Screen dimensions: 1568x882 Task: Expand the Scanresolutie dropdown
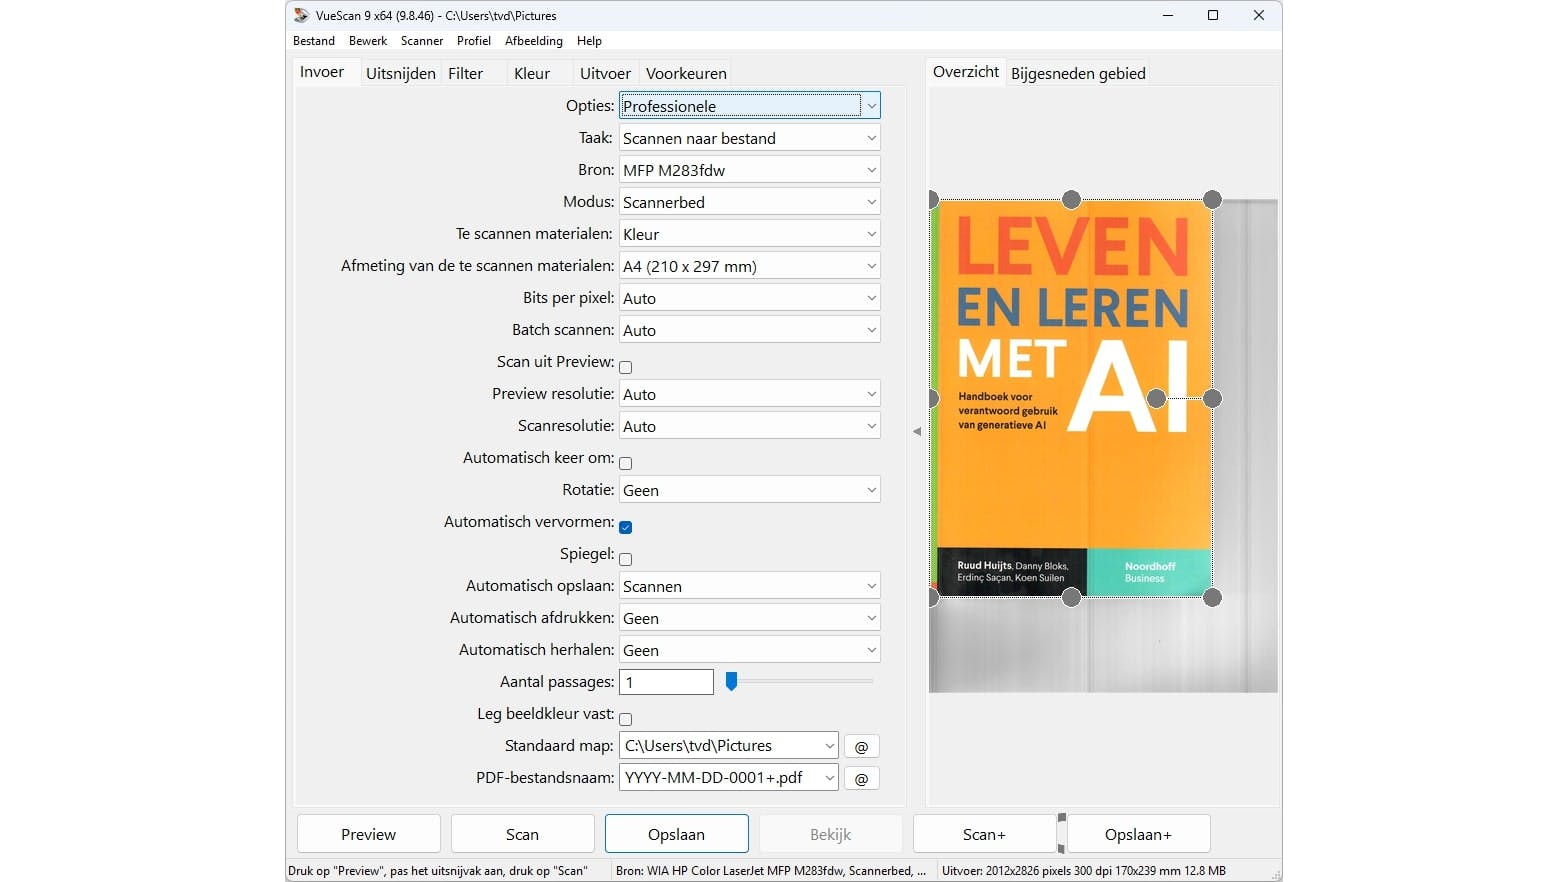[x=750, y=426]
